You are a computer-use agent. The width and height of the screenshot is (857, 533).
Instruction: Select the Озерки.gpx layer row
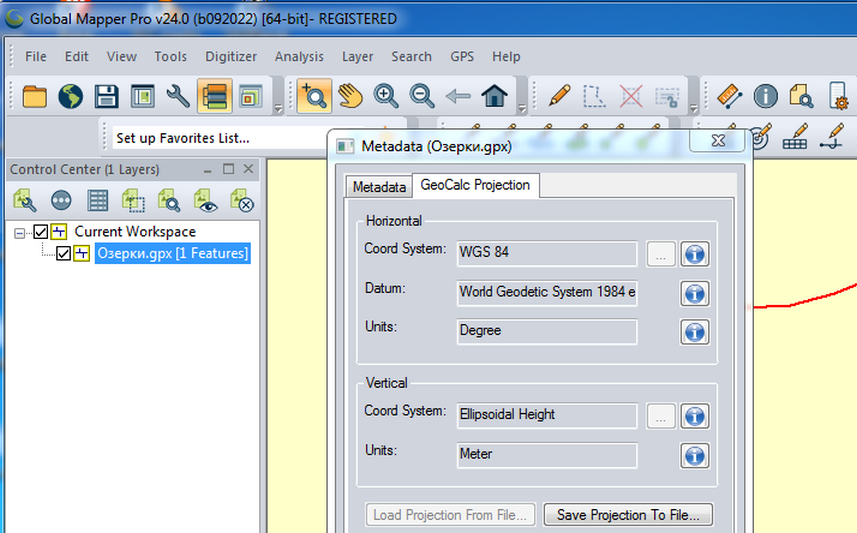172,254
